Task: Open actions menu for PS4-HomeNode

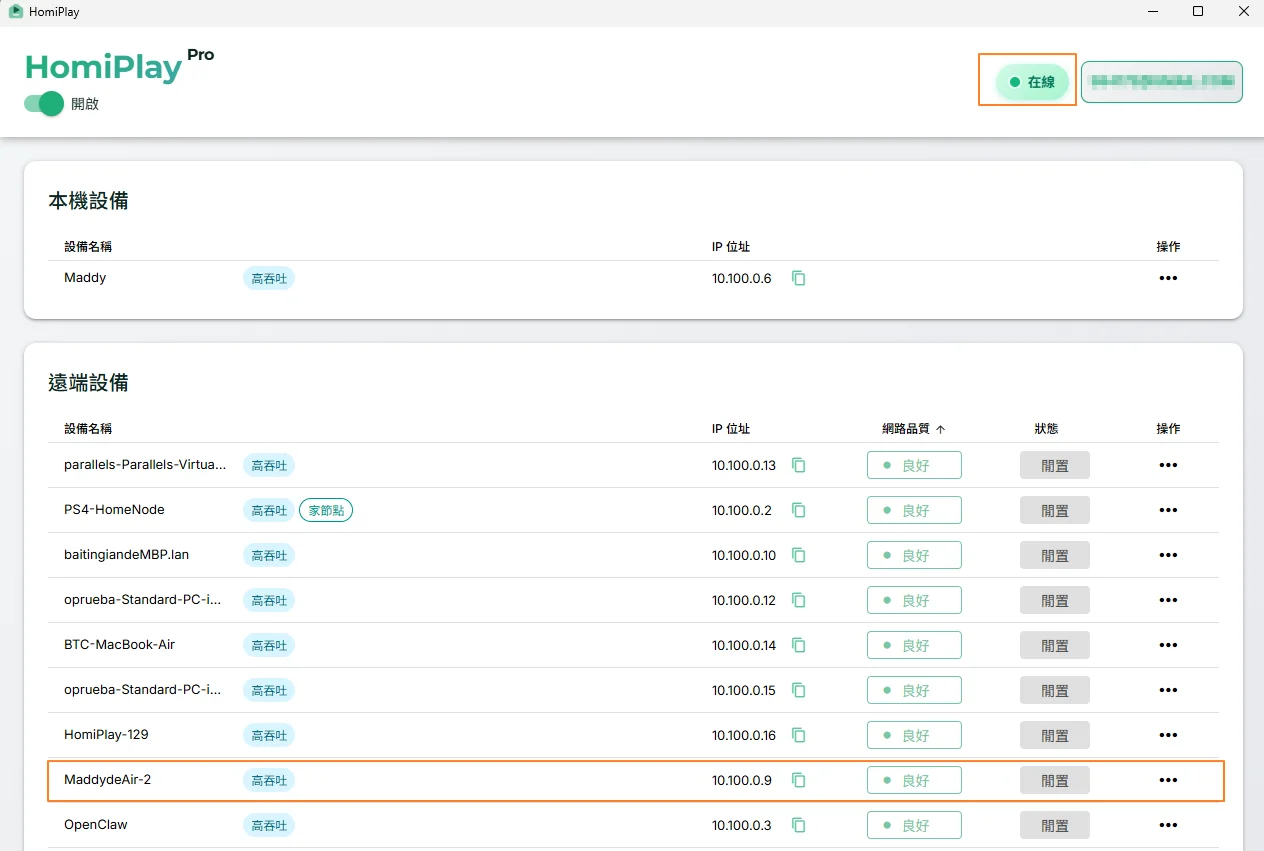Action: pyautogui.click(x=1168, y=510)
